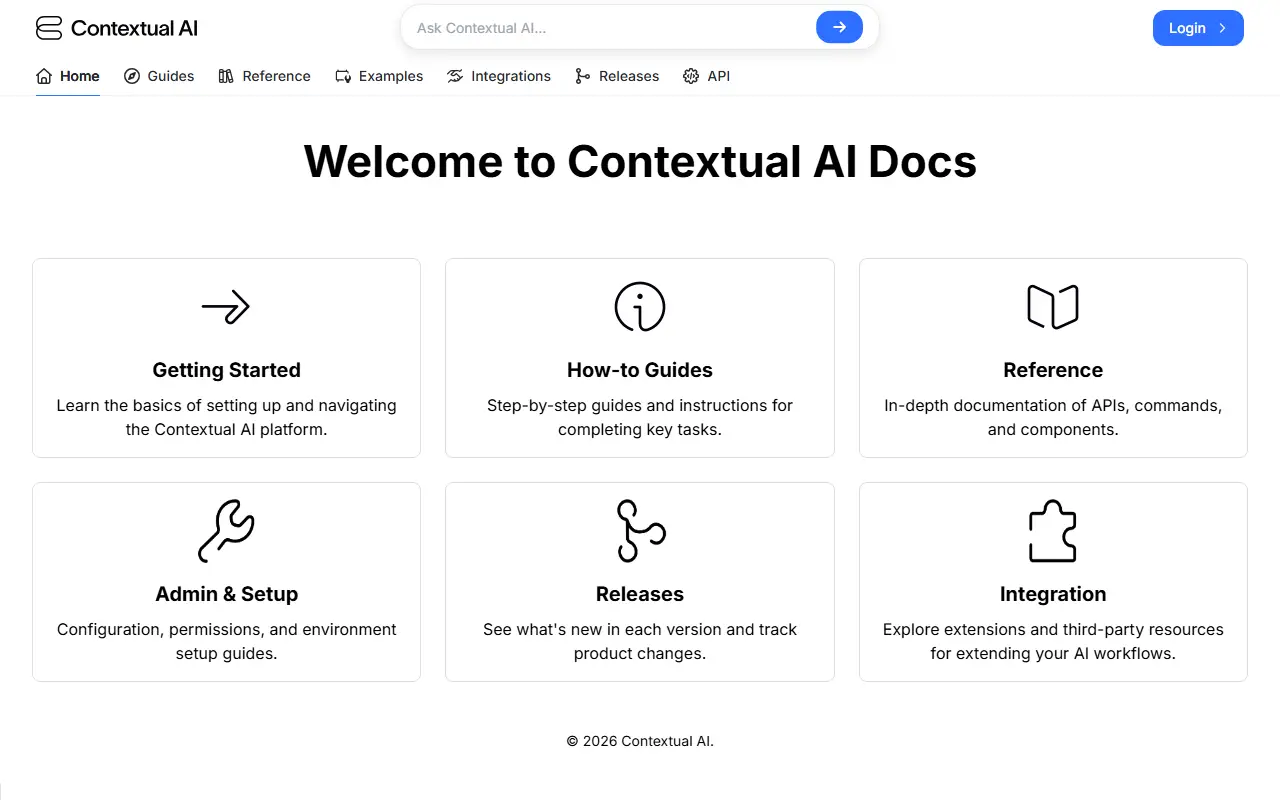Open the Admin & Setup card title
This screenshot has height=800, width=1280.
point(226,594)
